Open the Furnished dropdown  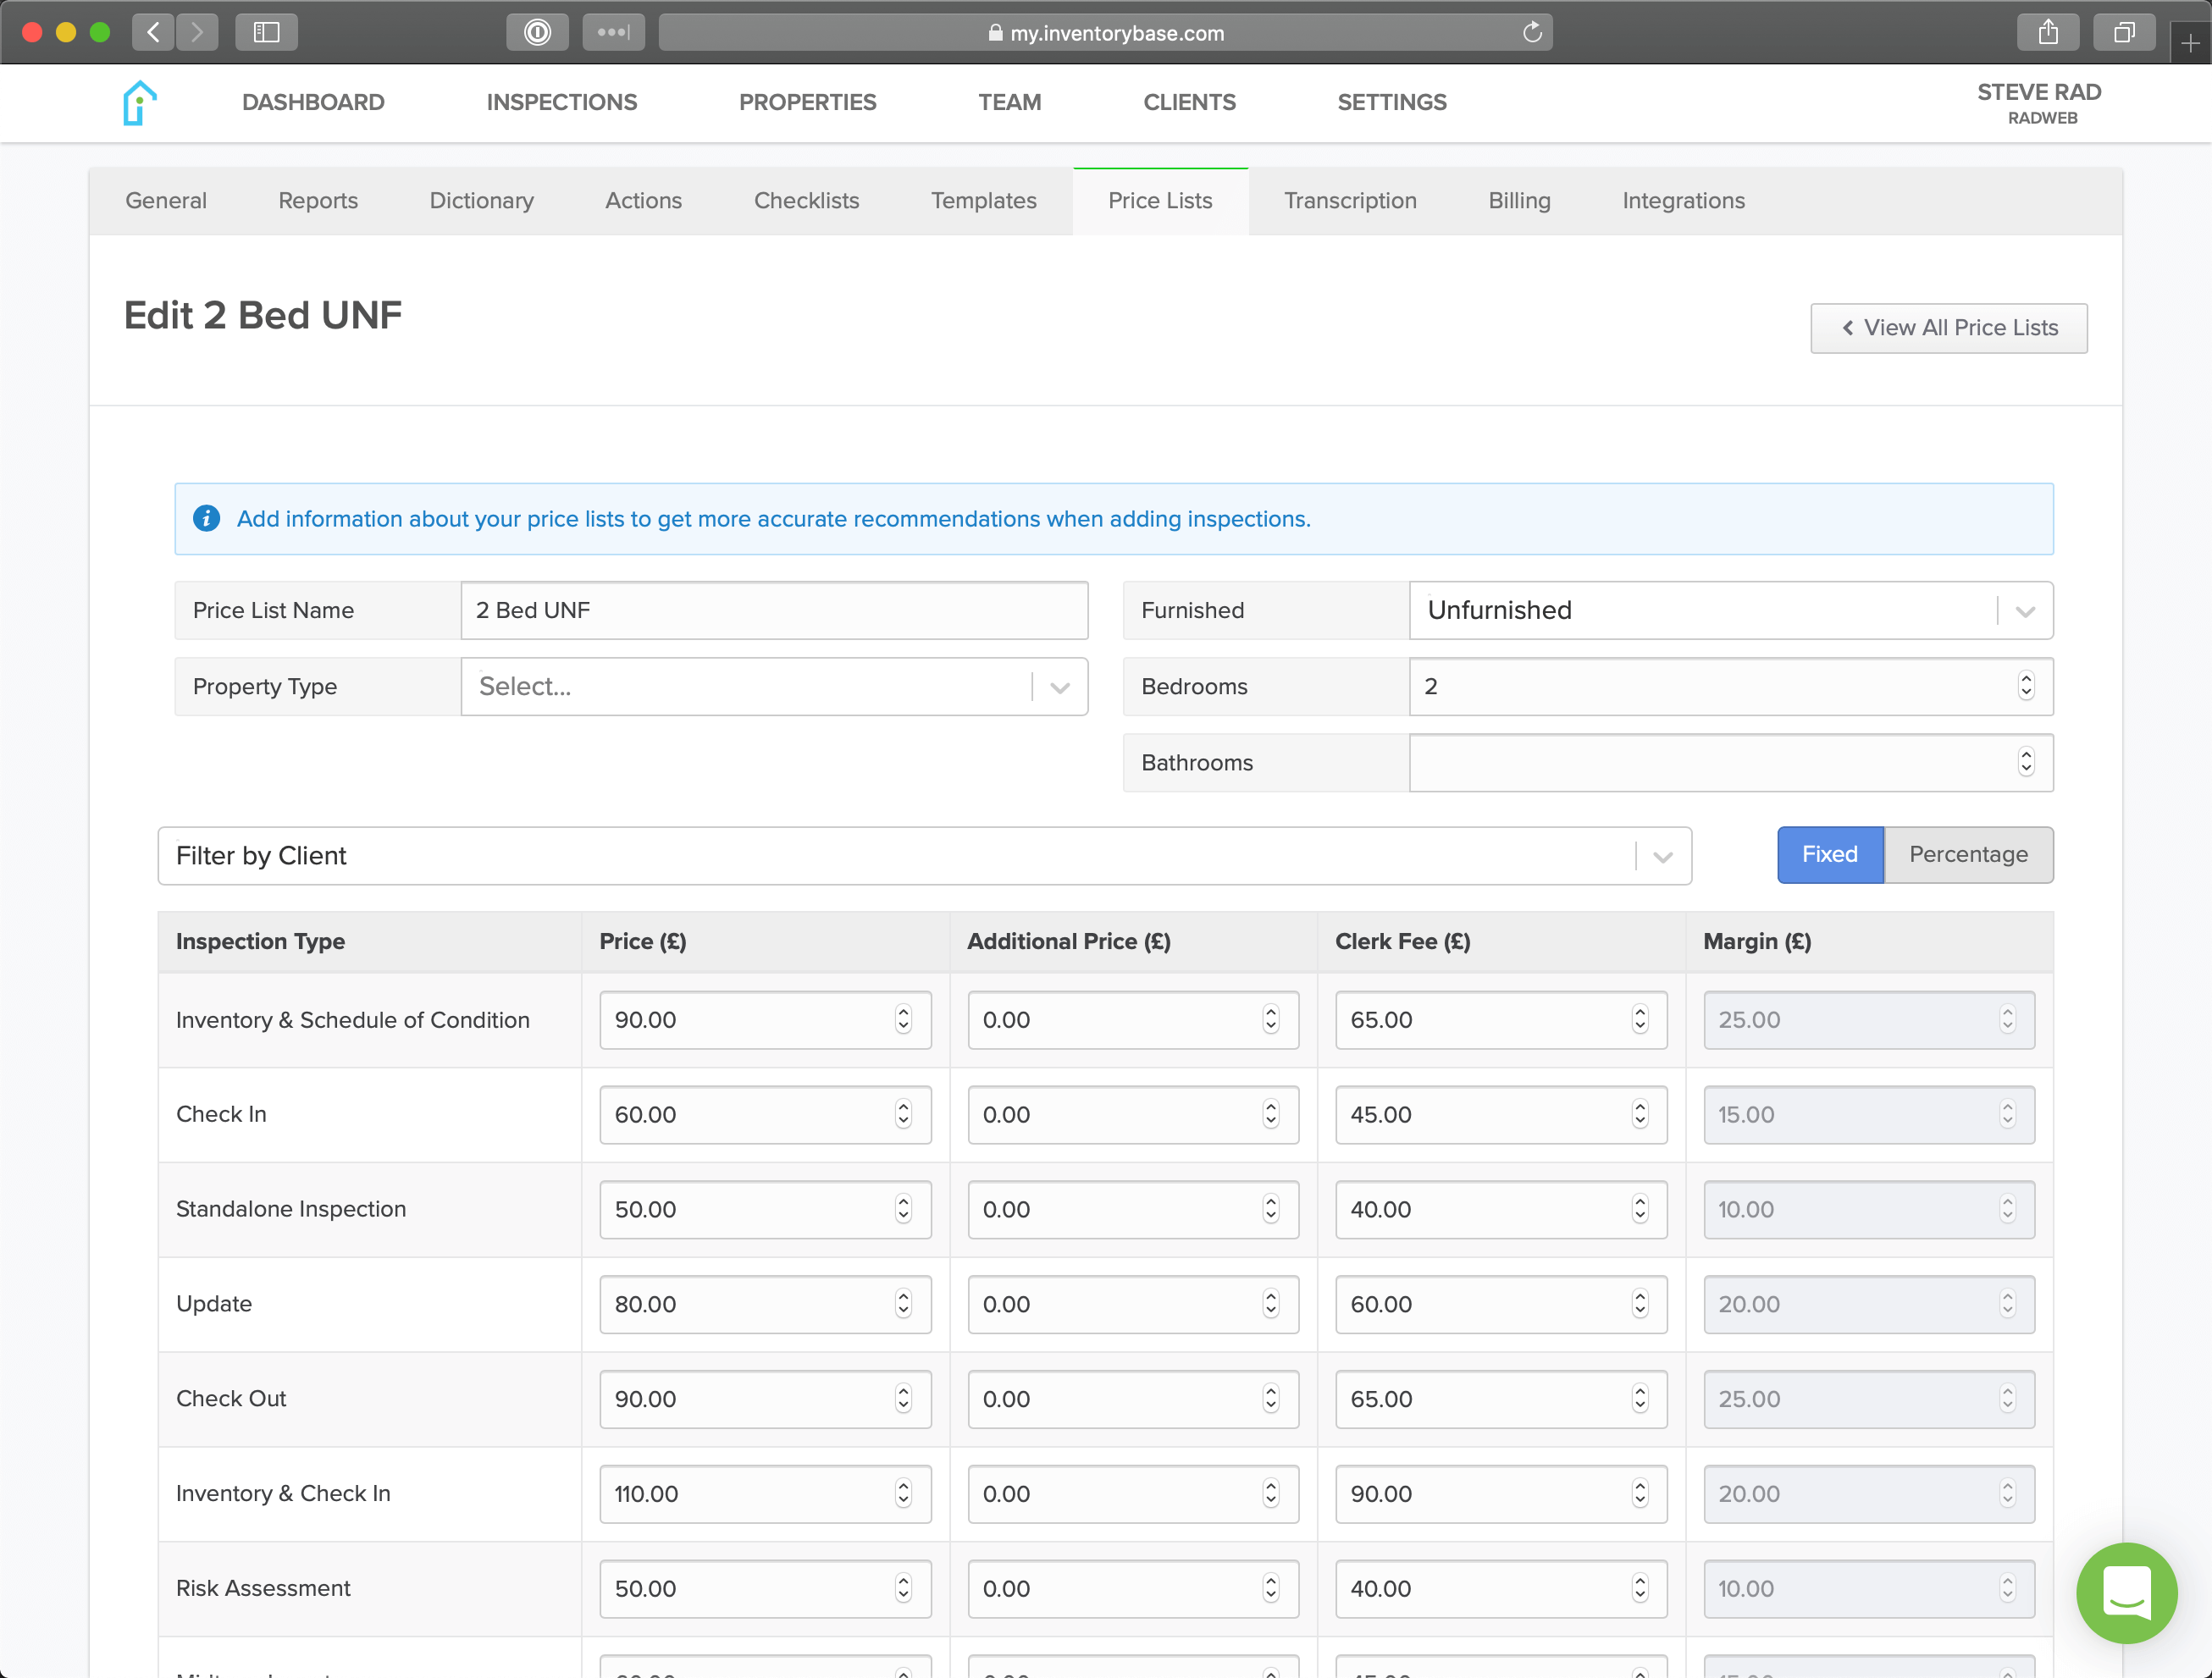click(x=1730, y=610)
